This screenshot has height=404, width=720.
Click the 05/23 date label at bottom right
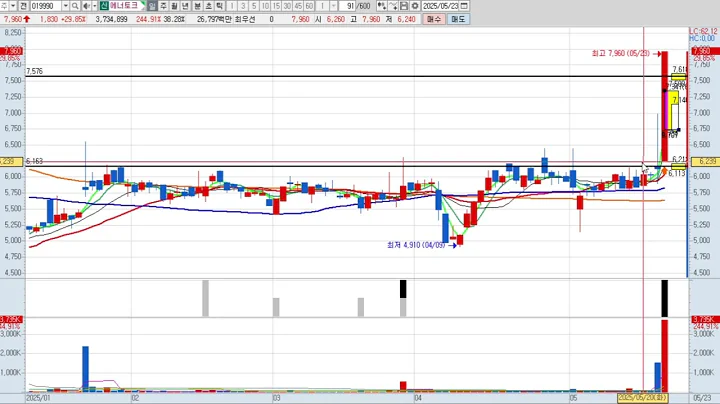click(x=702, y=398)
